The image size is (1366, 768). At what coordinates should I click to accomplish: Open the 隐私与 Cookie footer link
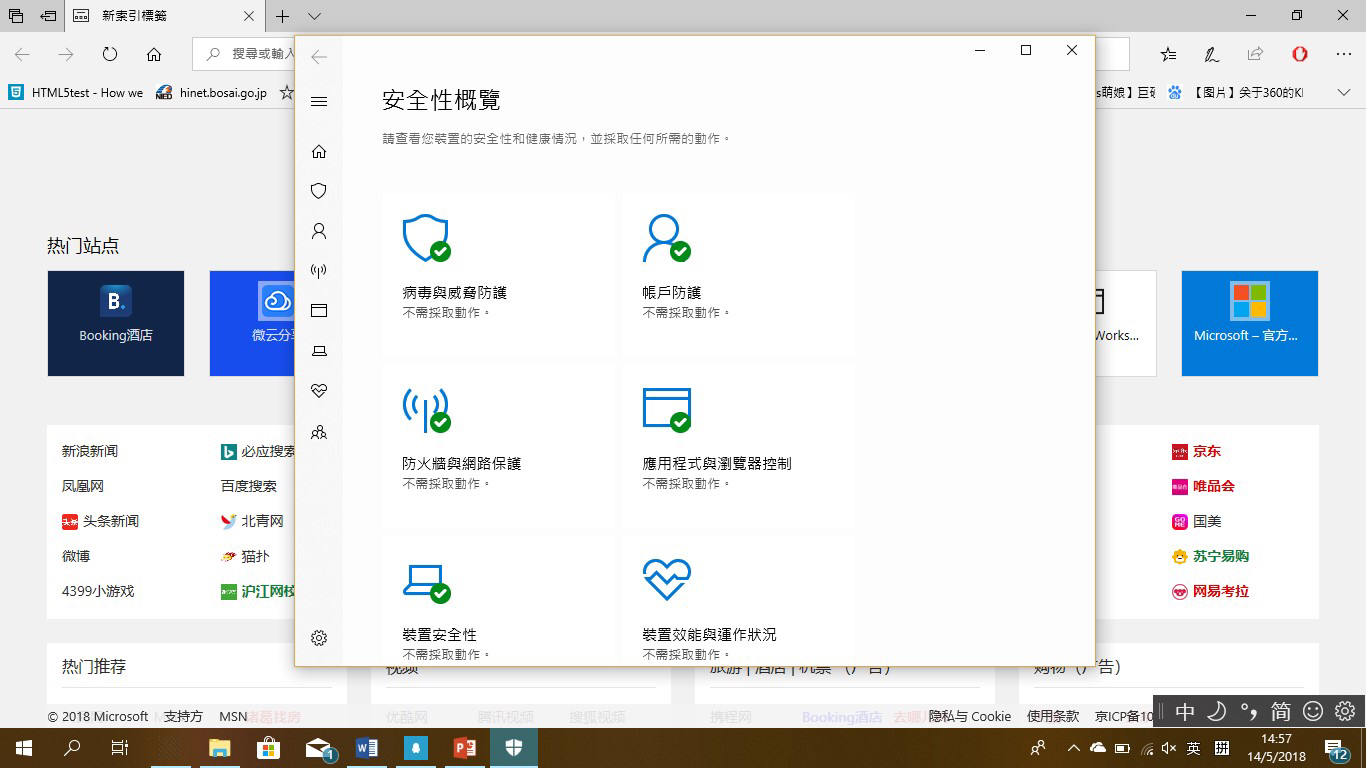click(x=970, y=716)
